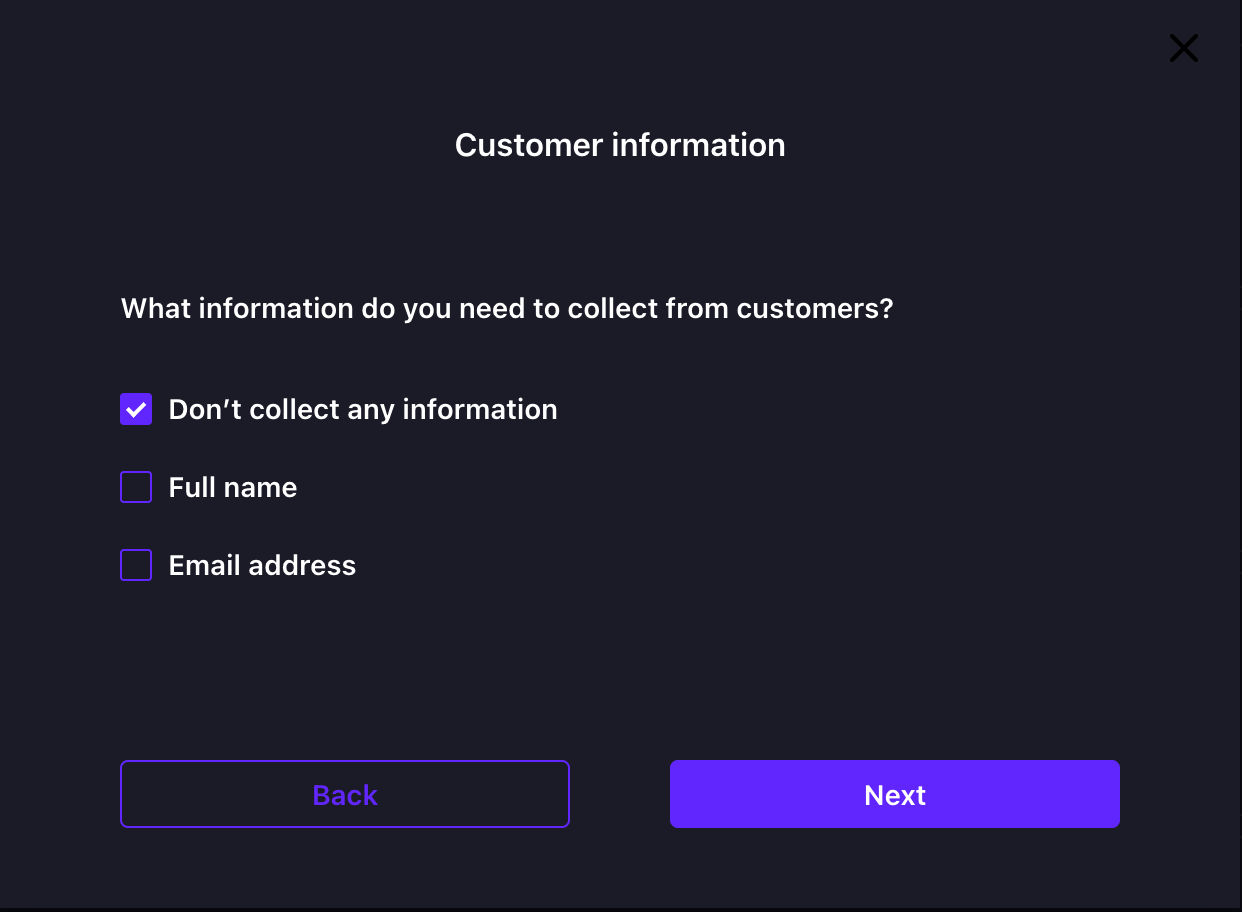This screenshot has height=912, width=1242.
Task: Go back with the Back button
Action: point(344,794)
